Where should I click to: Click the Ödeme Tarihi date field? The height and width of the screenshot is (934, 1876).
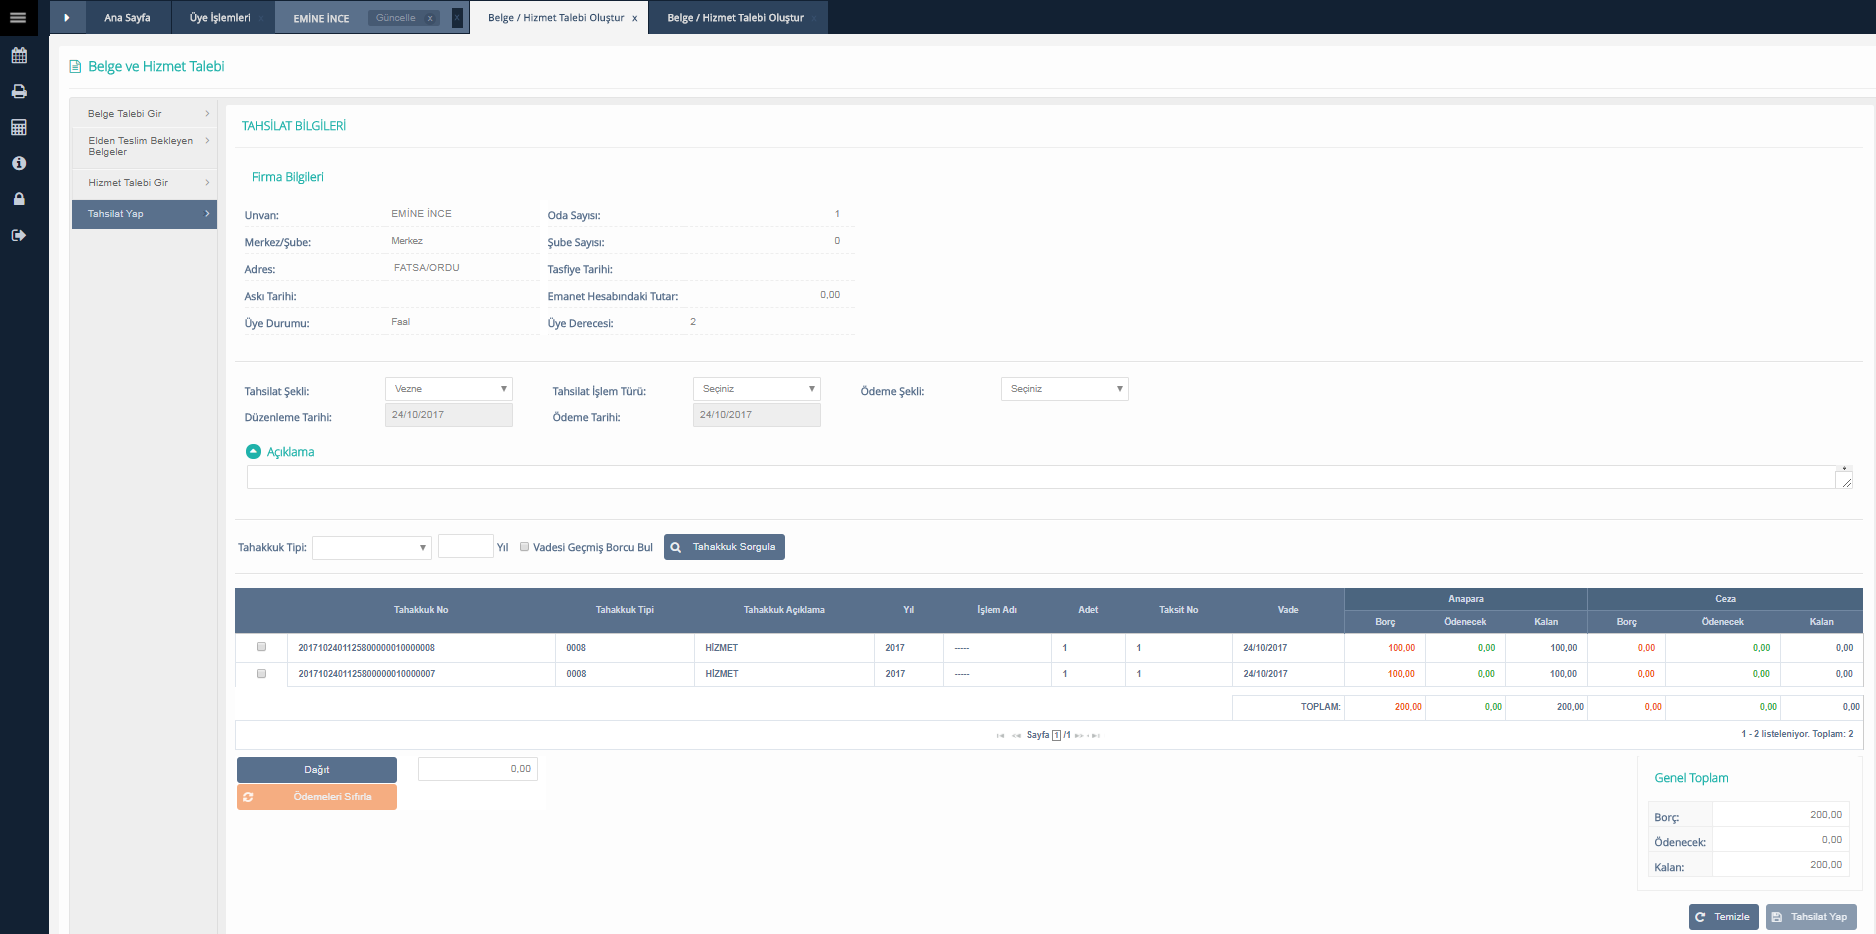click(x=757, y=415)
